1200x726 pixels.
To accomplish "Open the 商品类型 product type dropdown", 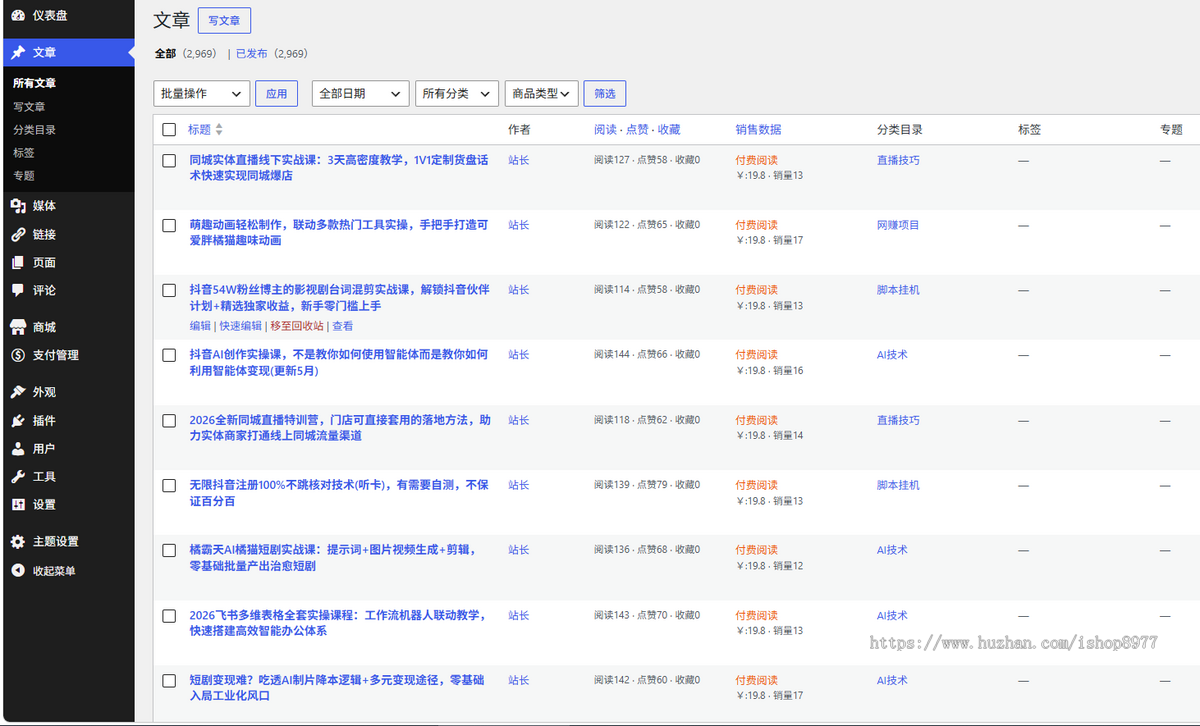I will pos(542,93).
